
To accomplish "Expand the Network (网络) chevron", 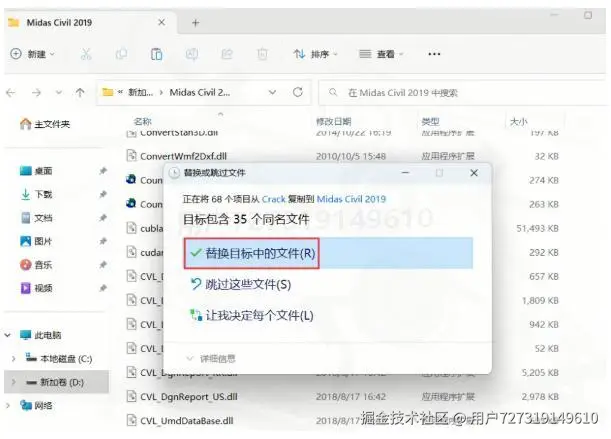I will point(8,406).
